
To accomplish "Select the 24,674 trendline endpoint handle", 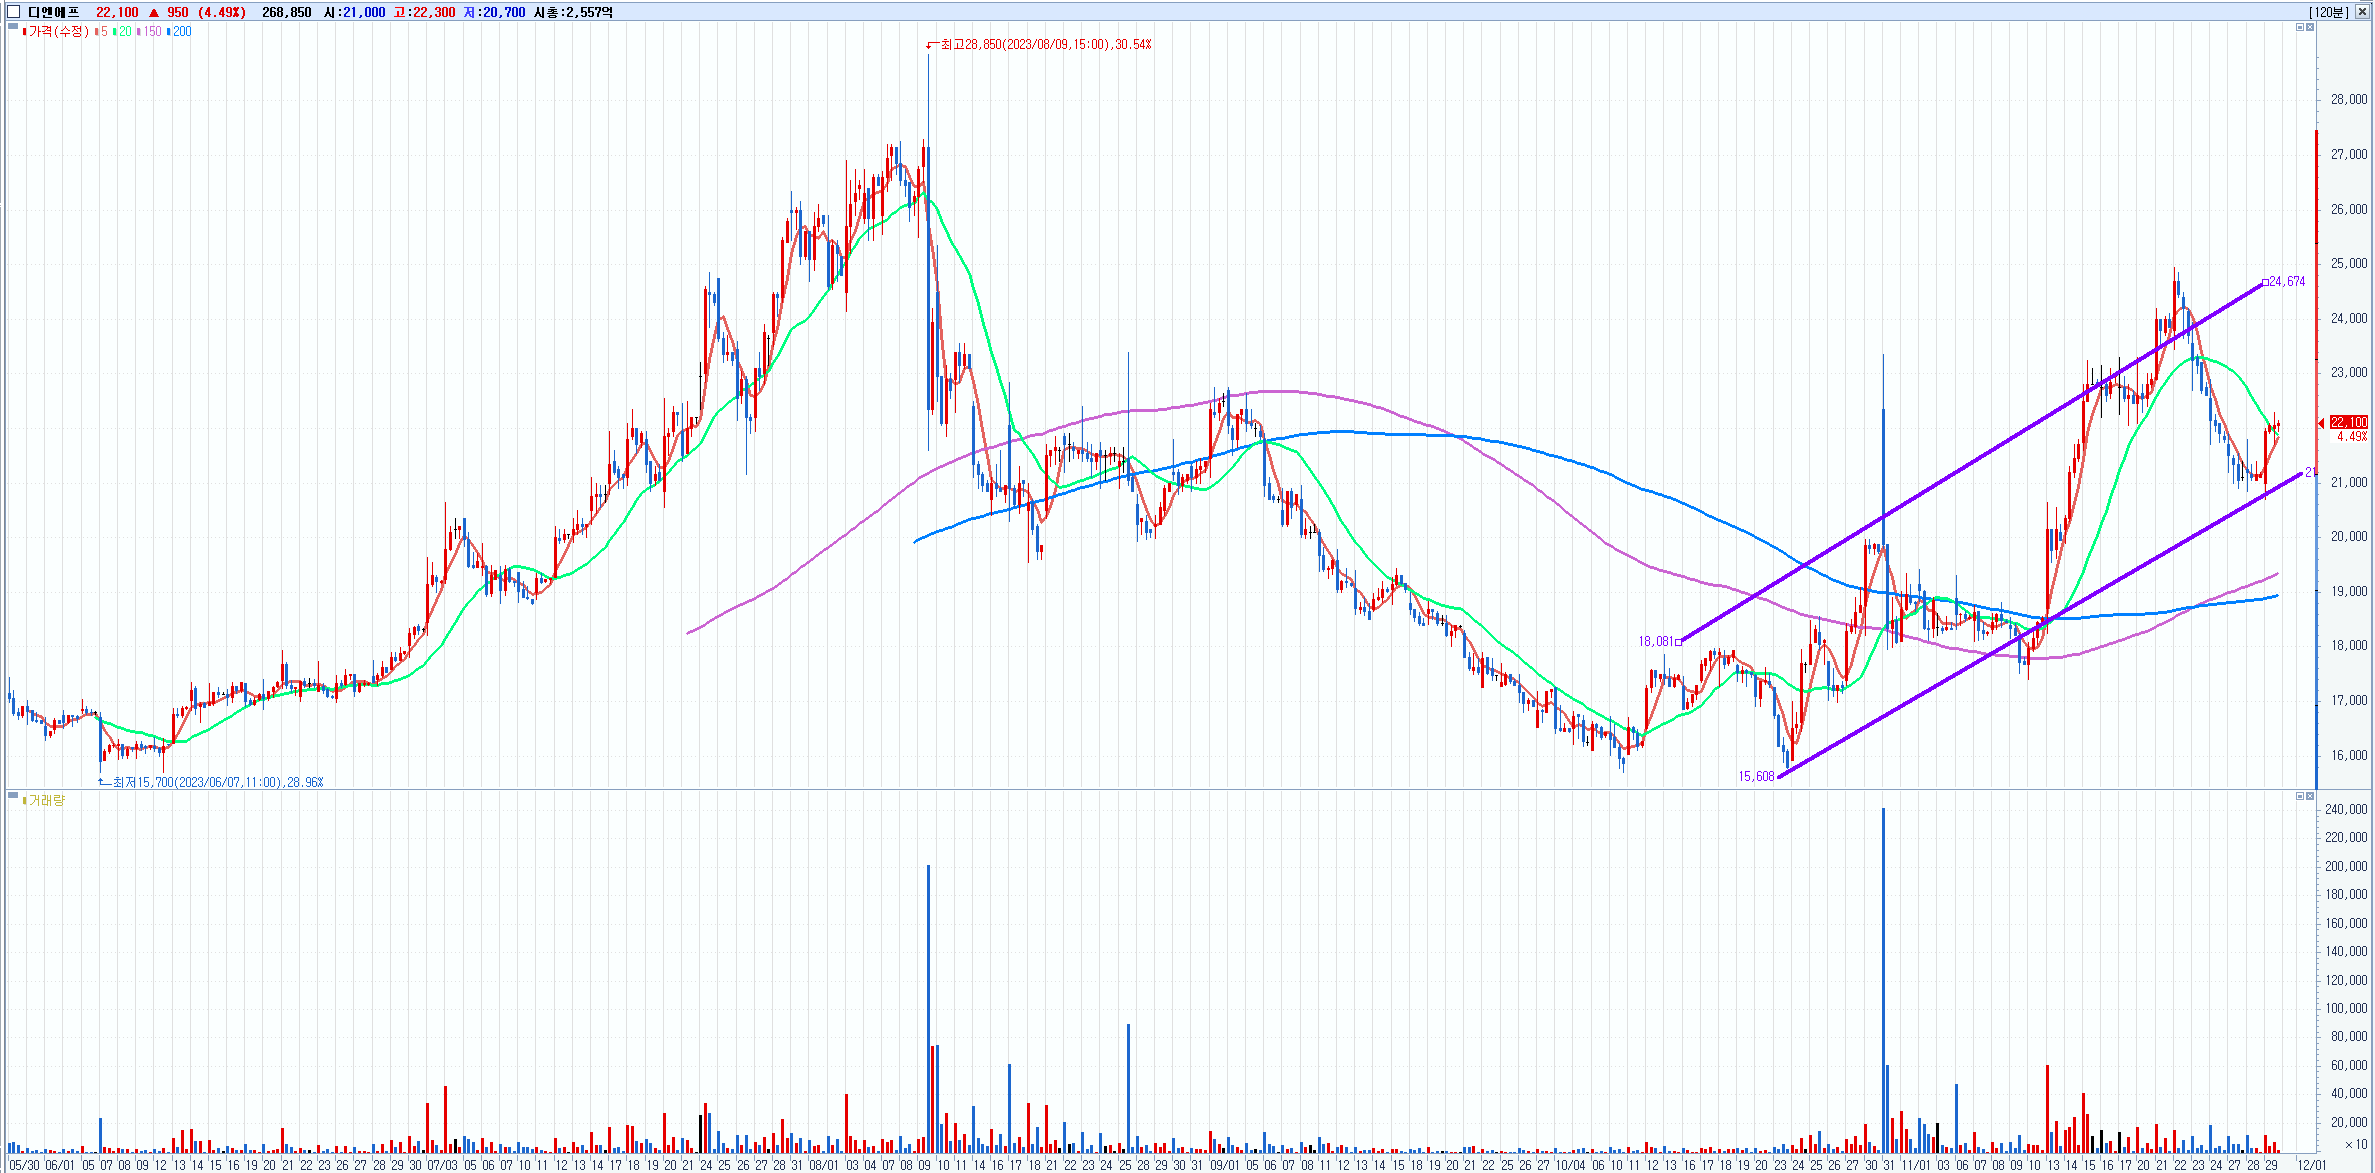I will pyautogui.click(x=2265, y=282).
